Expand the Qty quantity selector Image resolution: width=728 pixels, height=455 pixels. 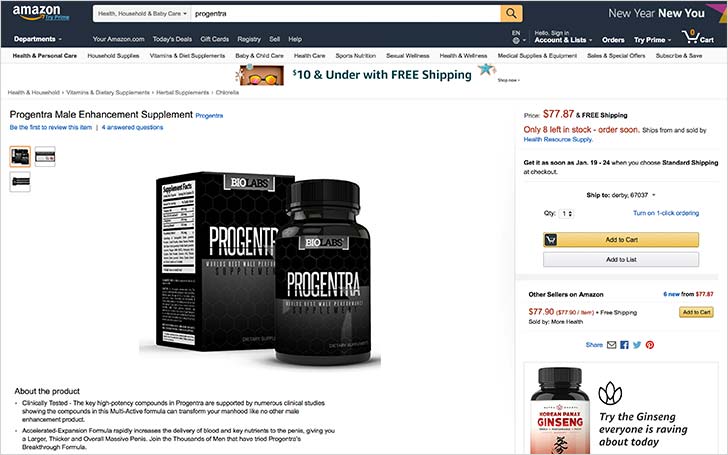click(566, 214)
